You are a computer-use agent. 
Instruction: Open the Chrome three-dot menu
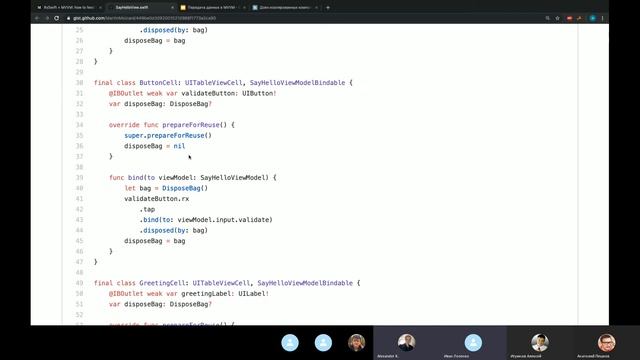tap(602, 18)
